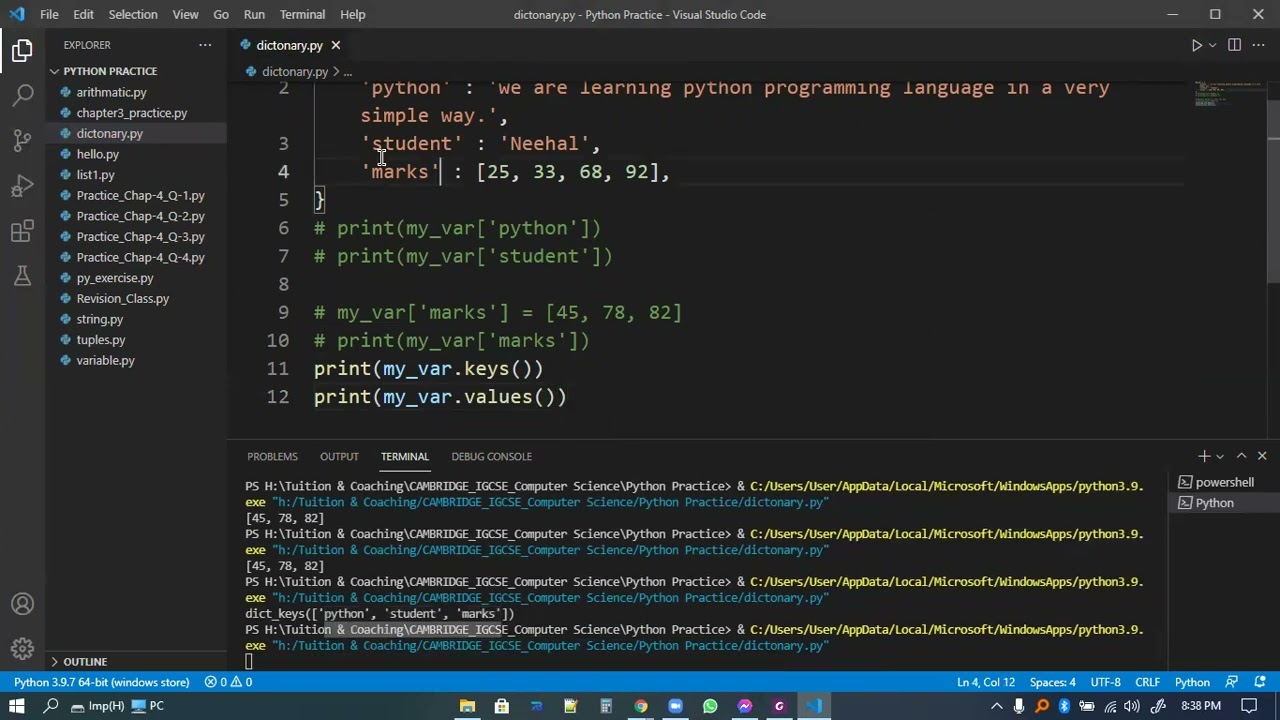
Task: Open run button dropdown arrow
Action: (x=1212, y=45)
